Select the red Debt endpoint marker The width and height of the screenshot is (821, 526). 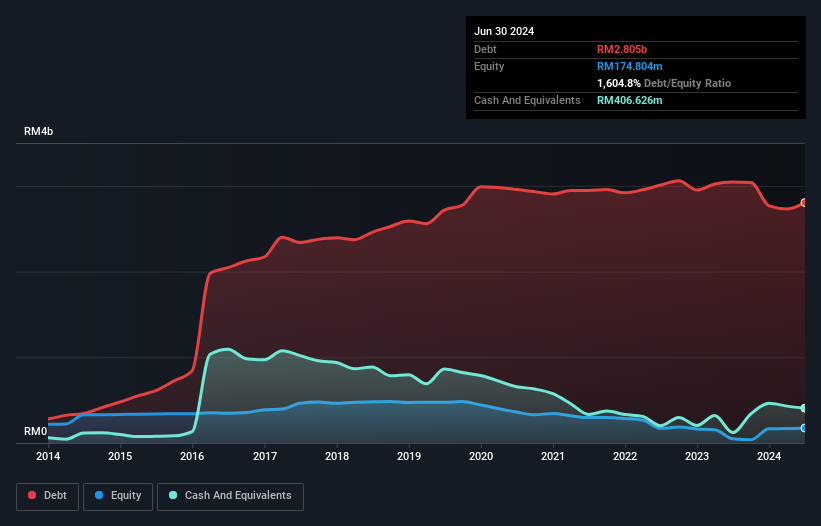[x=804, y=203]
